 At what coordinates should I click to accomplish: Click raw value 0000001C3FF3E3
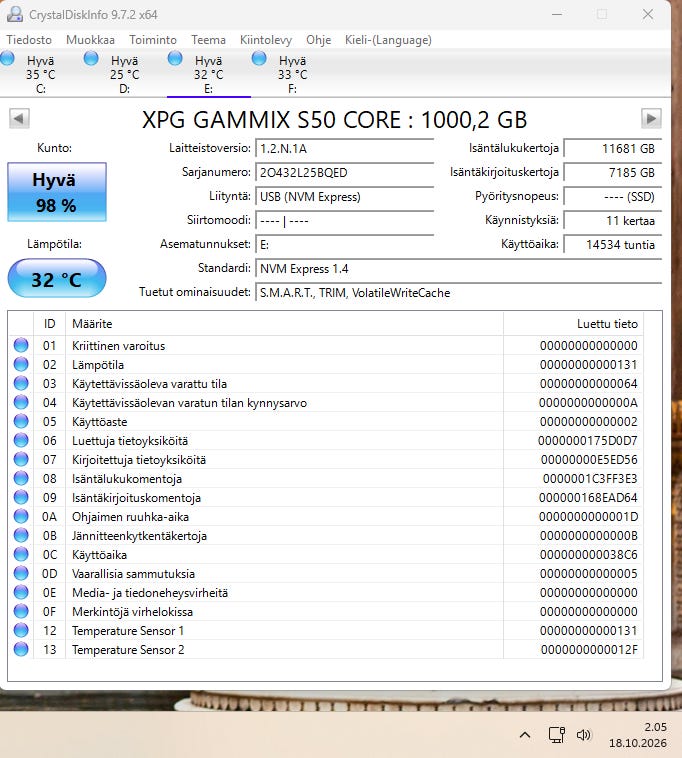point(590,478)
